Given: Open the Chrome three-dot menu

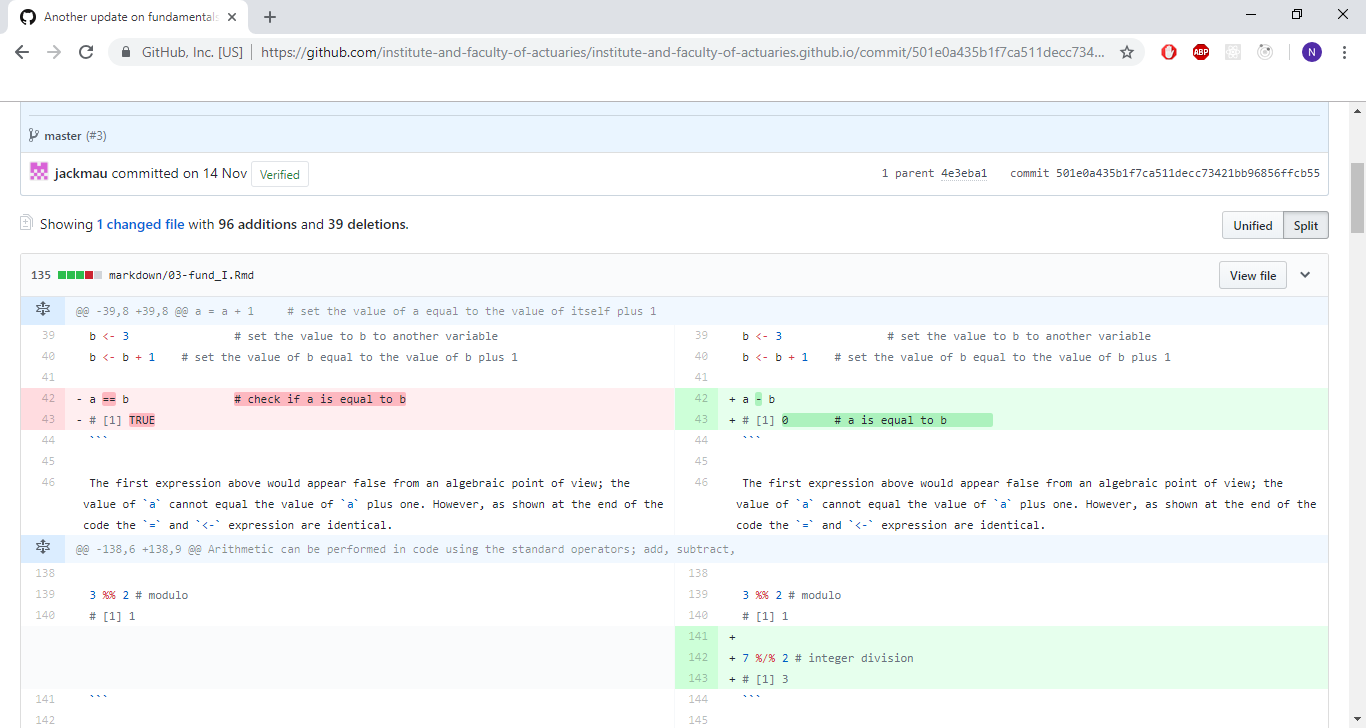Looking at the screenshot, I should pyautogui.click(x=1345, y=52).
